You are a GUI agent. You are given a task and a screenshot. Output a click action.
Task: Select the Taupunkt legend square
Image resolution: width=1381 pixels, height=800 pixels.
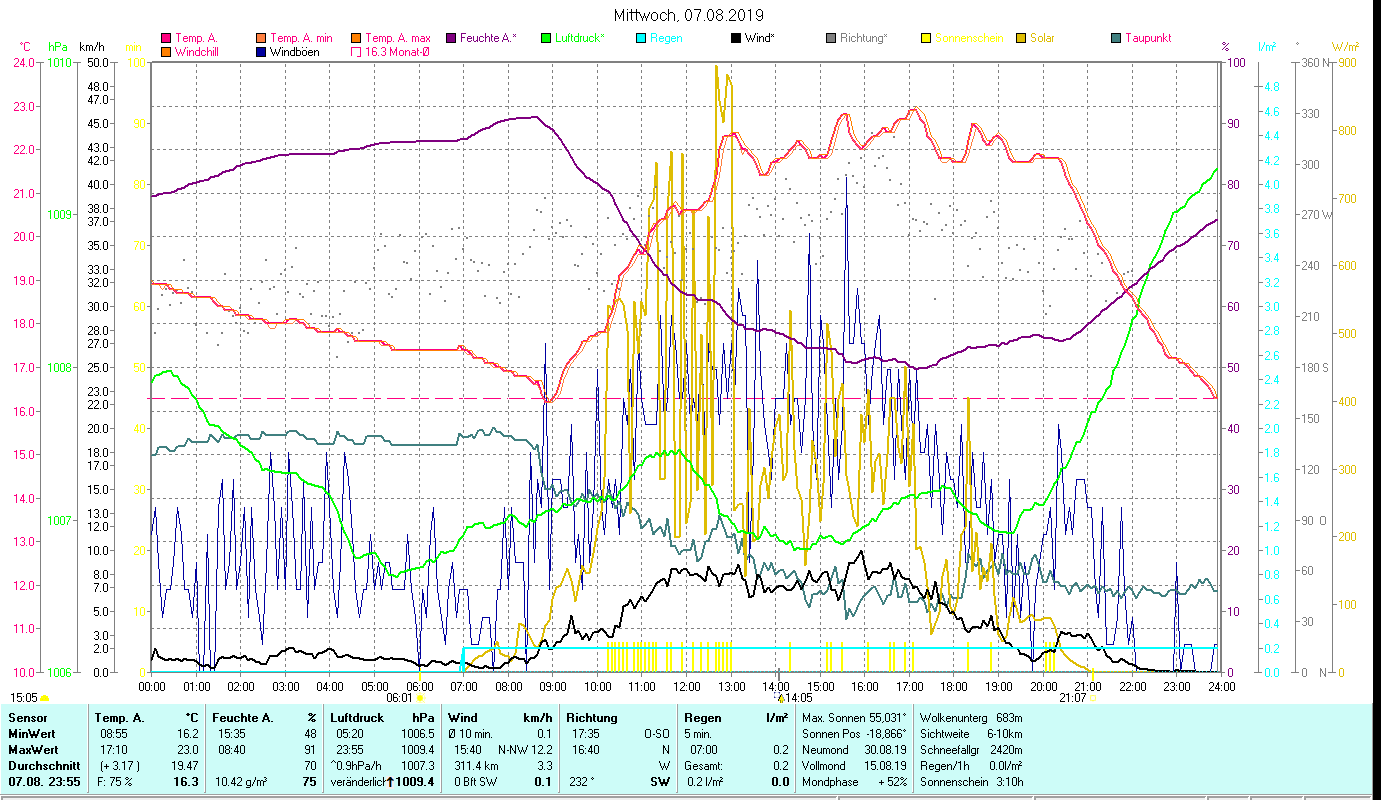pos(1116,38)
